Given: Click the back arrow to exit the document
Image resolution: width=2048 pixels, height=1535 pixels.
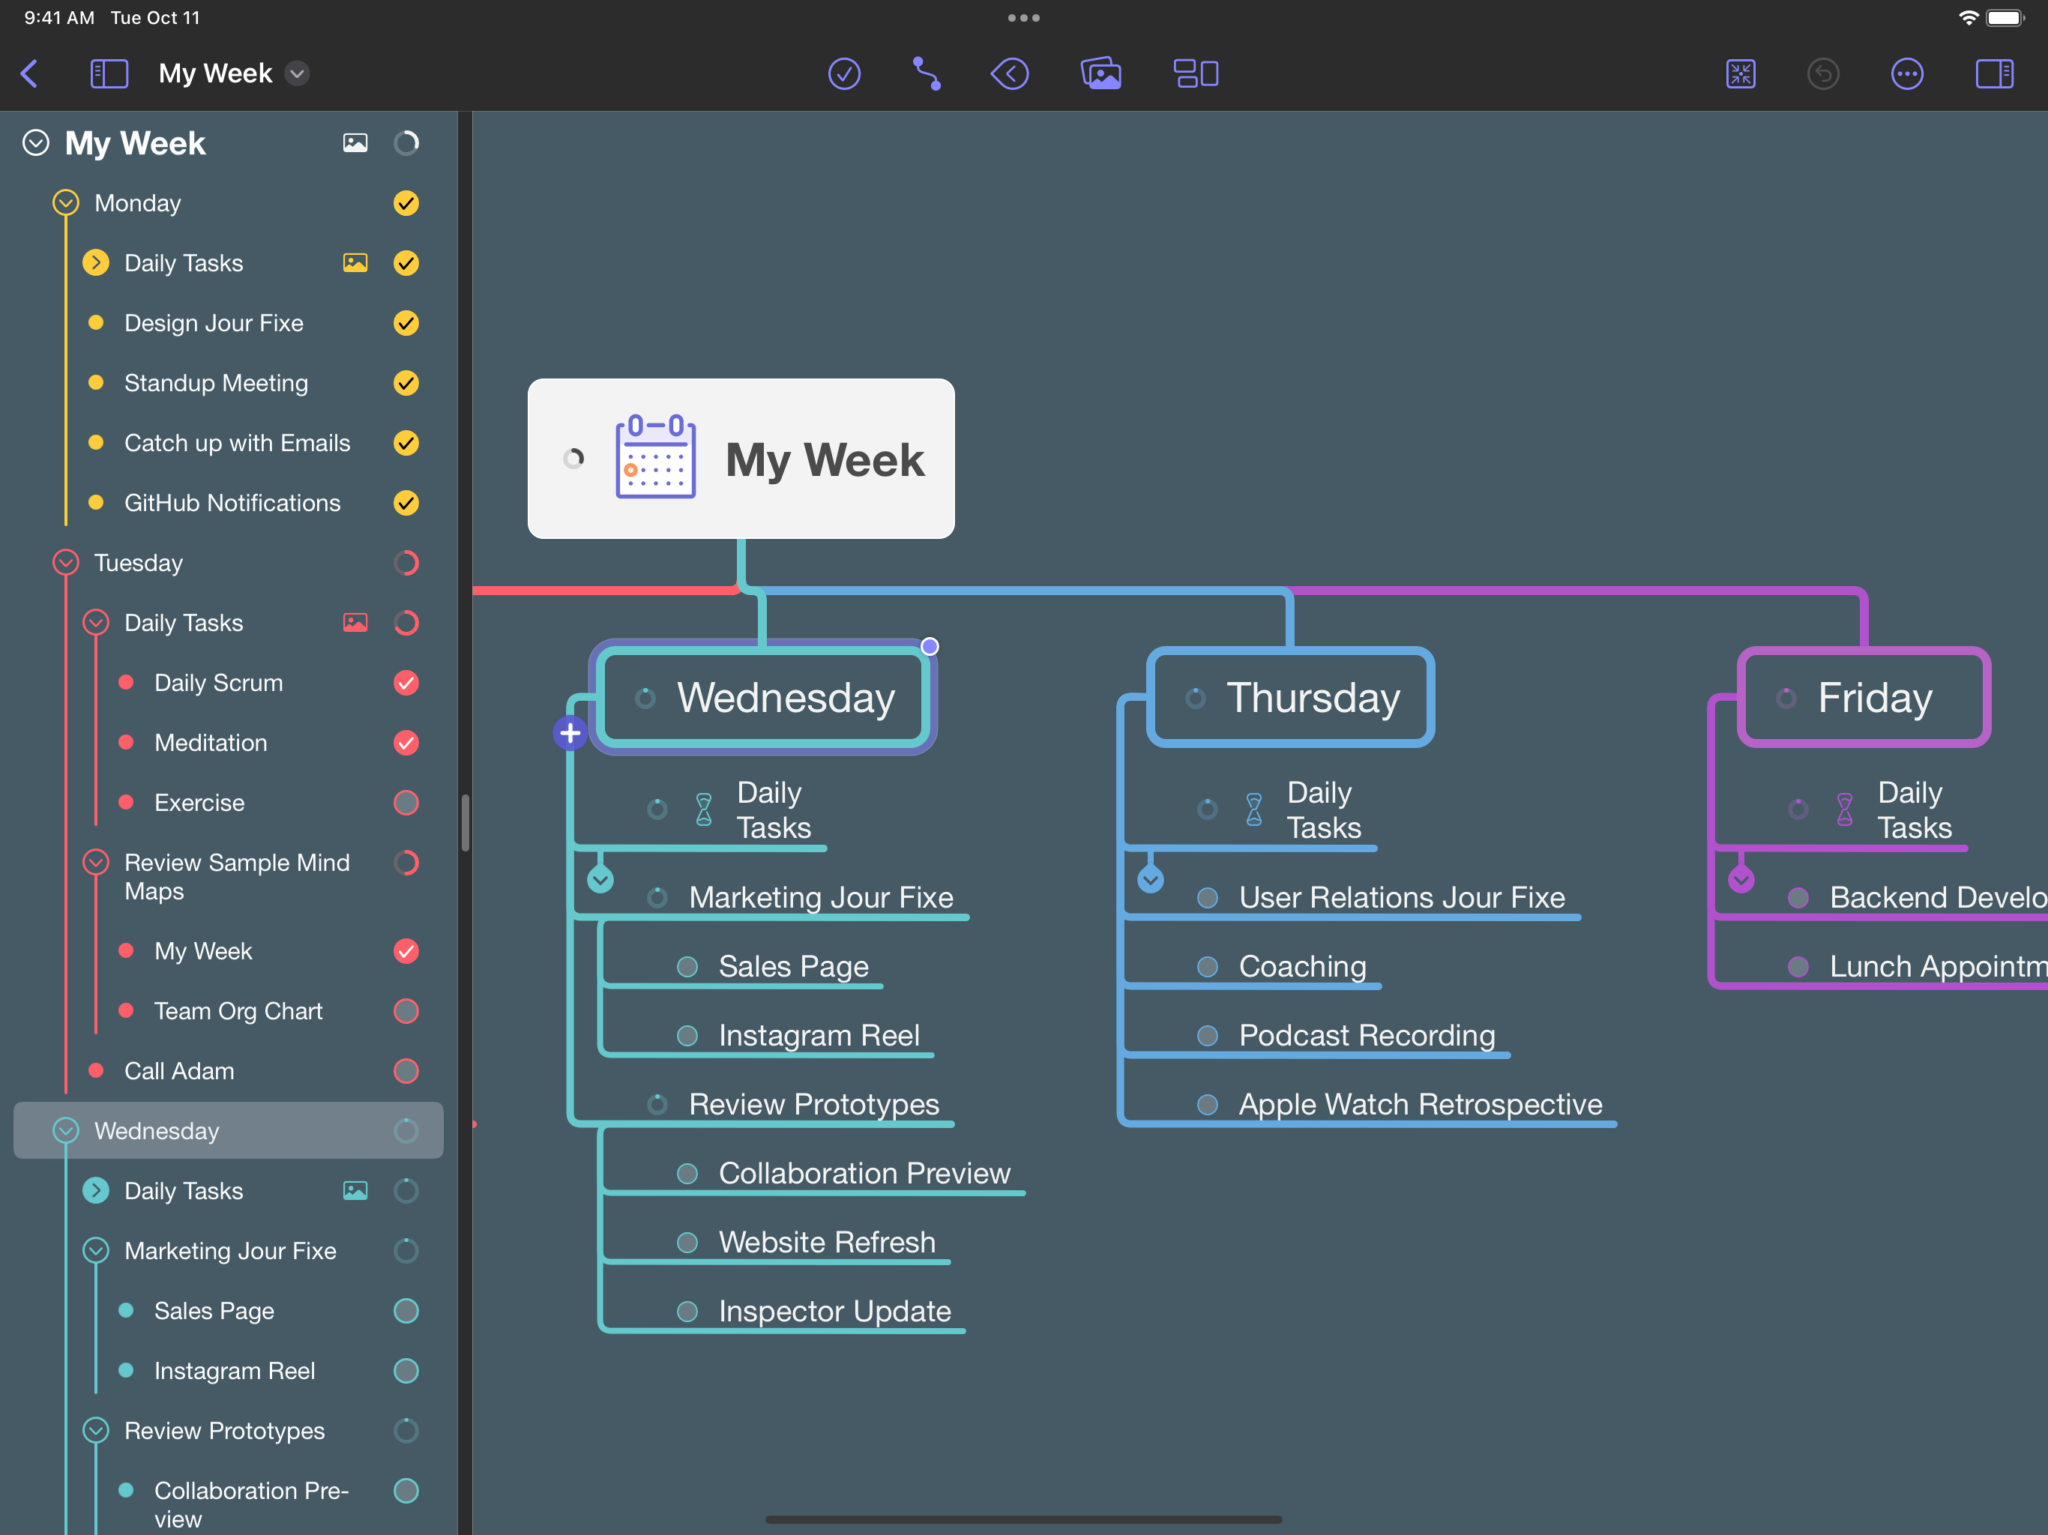Looking at the screenshot, I should 30,73.
